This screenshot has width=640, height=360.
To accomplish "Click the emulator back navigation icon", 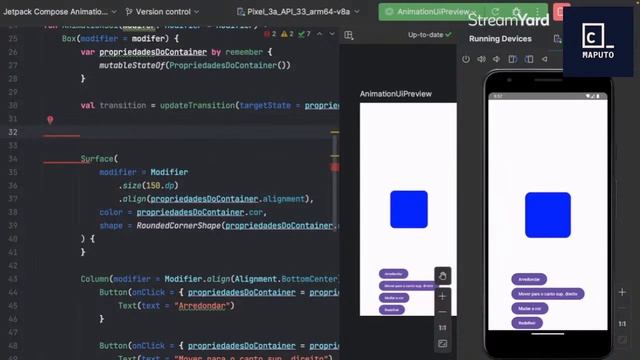I will [544, 59].
